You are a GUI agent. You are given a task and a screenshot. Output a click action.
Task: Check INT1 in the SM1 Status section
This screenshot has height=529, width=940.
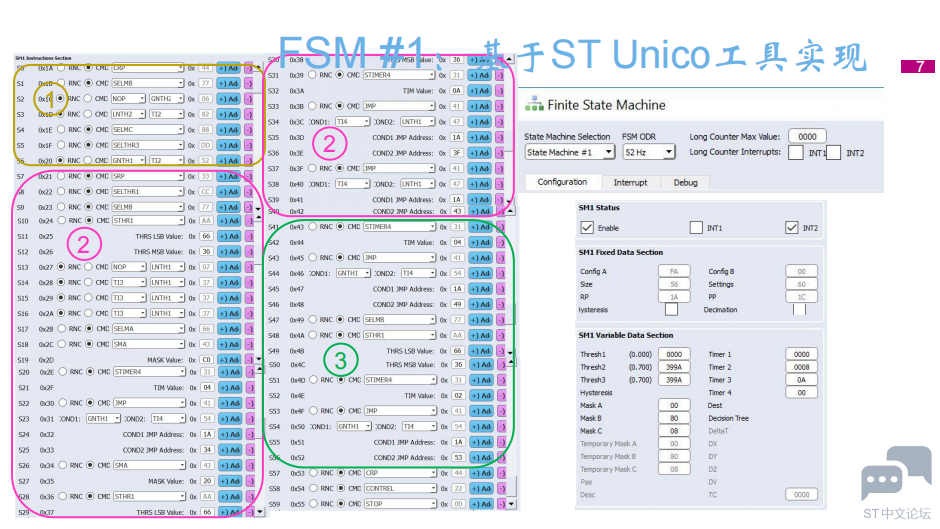(x=696, y=227)
